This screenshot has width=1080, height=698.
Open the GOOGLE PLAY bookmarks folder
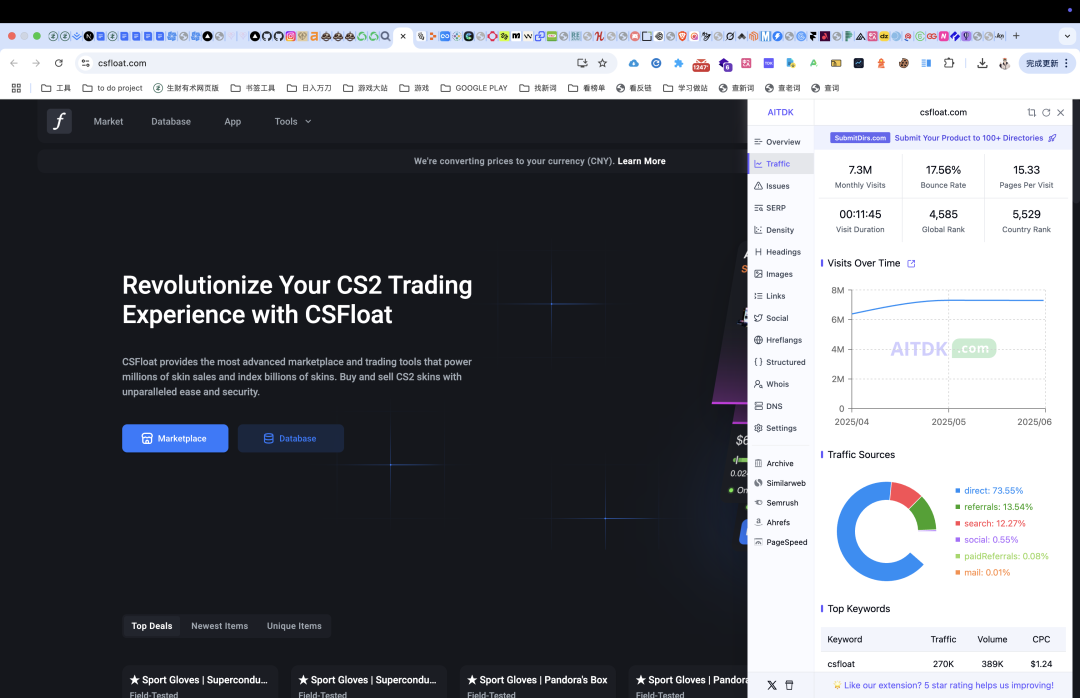[474, 88]
